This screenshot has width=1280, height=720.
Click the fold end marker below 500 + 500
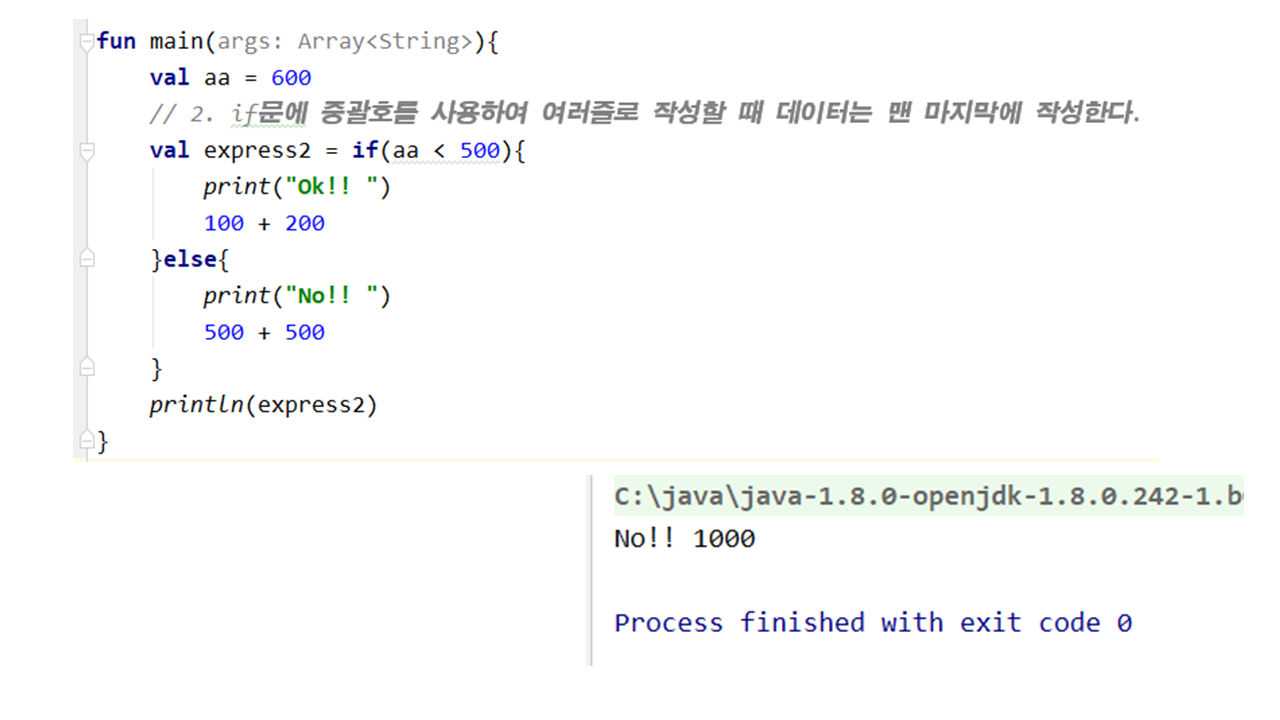(x=87, y=368)
